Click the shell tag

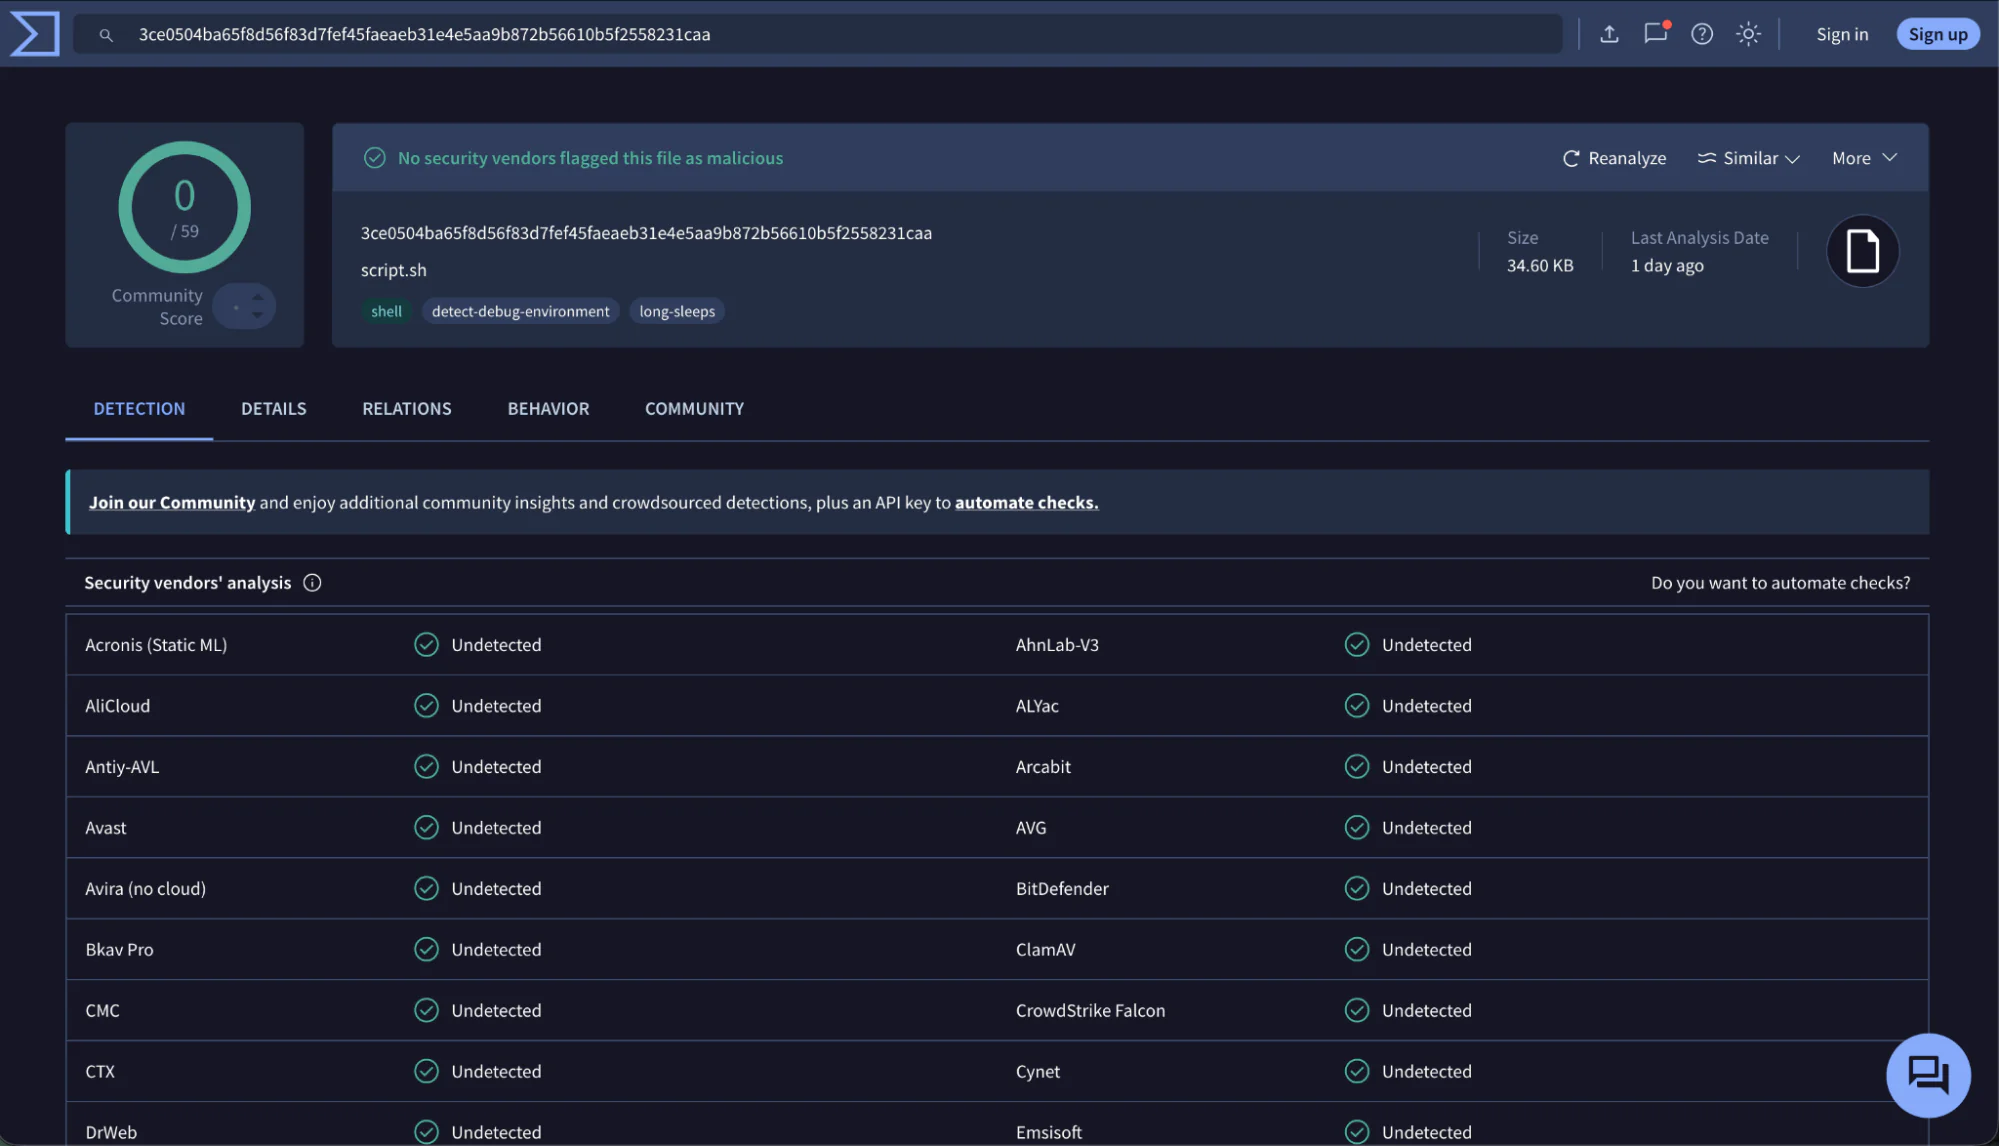[386, 311]
